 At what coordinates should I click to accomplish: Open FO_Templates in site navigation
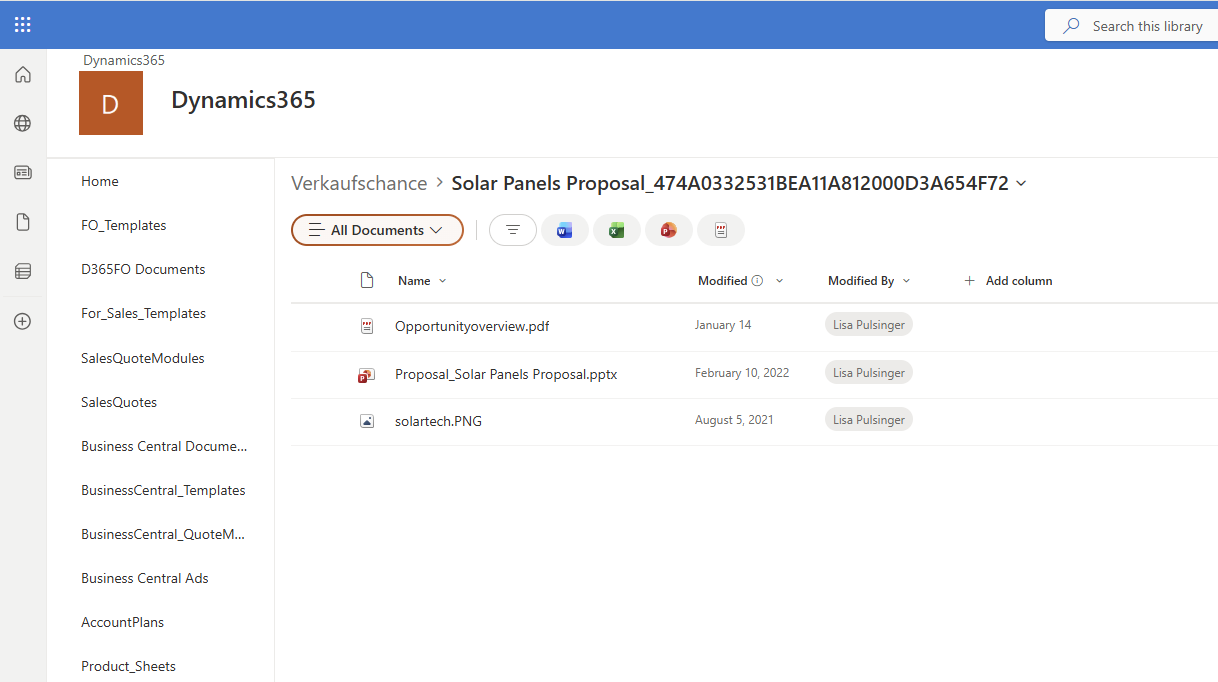pyautogui.click(x=124, y=225)
